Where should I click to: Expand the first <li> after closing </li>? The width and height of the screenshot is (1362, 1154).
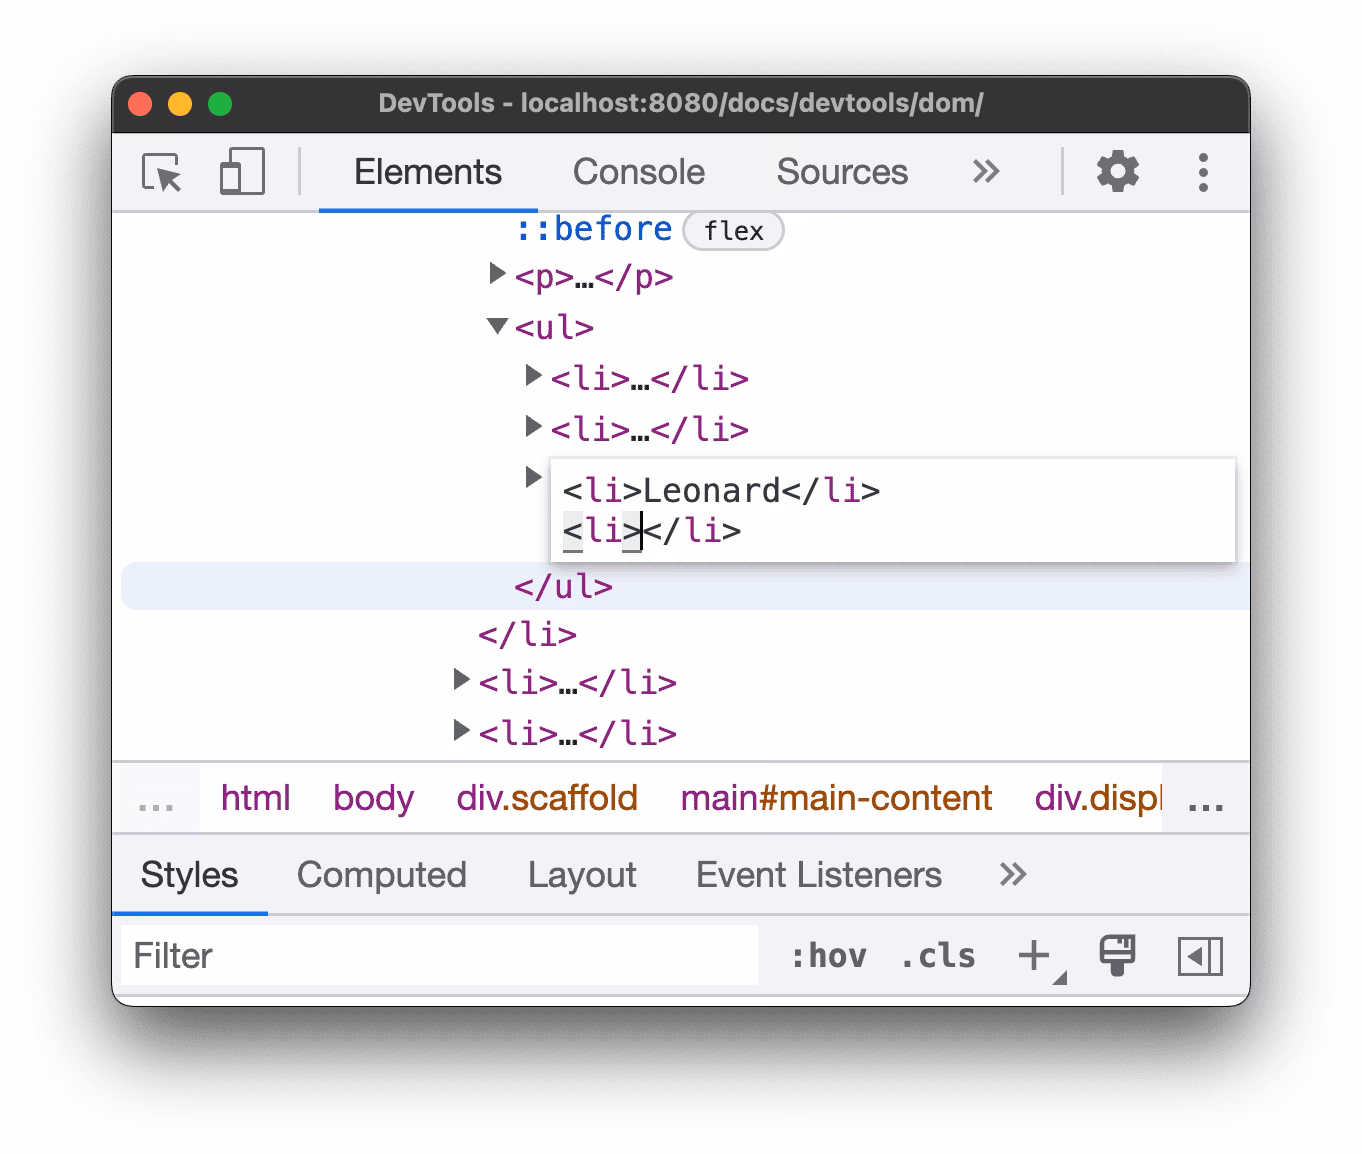(461, 679)
